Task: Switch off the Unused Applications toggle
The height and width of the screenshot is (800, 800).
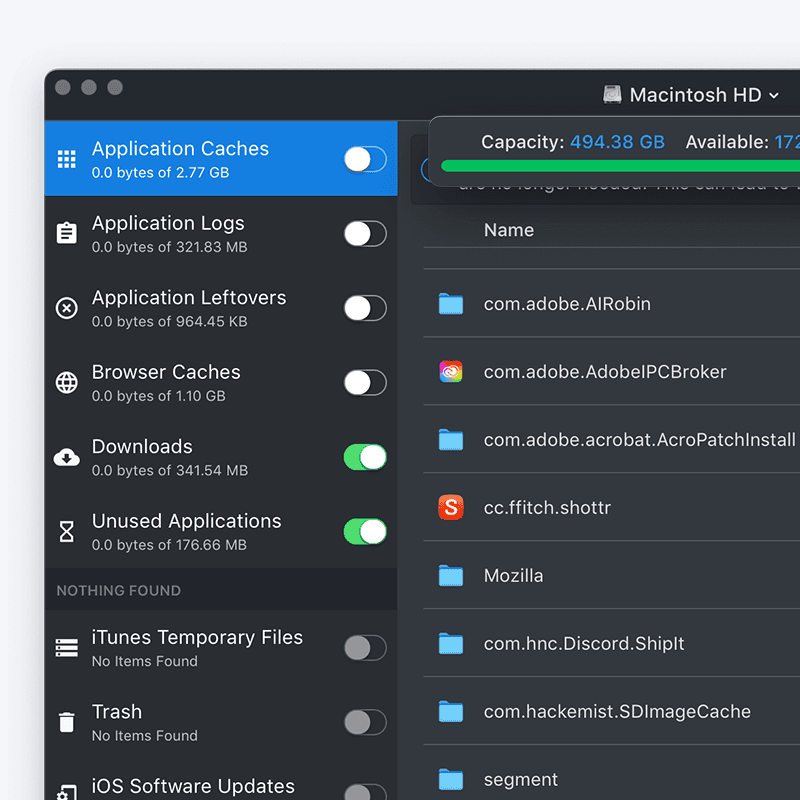Action: point(365,531)
